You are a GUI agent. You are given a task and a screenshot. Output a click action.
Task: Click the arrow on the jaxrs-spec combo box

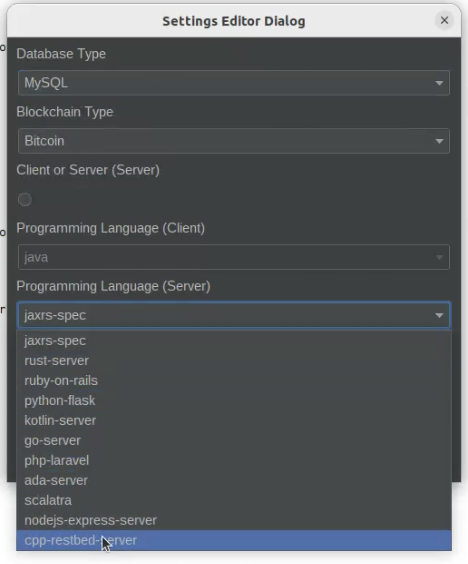coord(439,315)
